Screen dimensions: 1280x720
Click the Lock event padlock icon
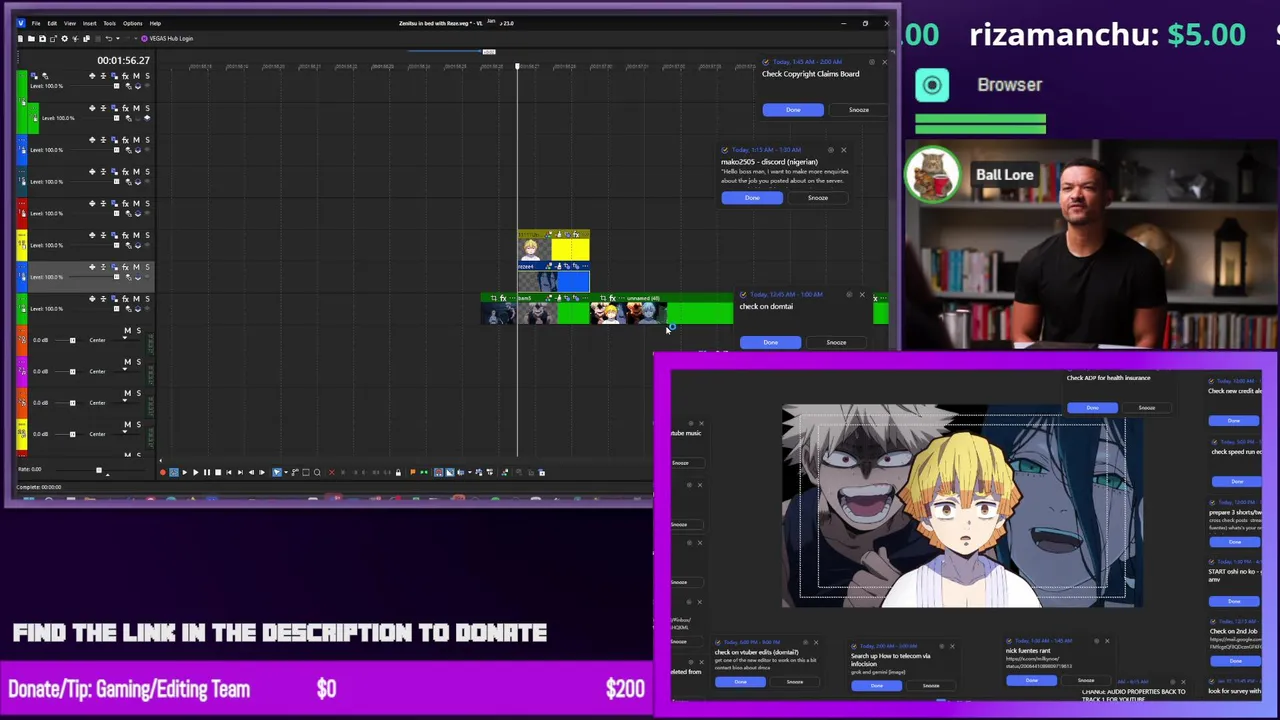click(x=398, y=472)
